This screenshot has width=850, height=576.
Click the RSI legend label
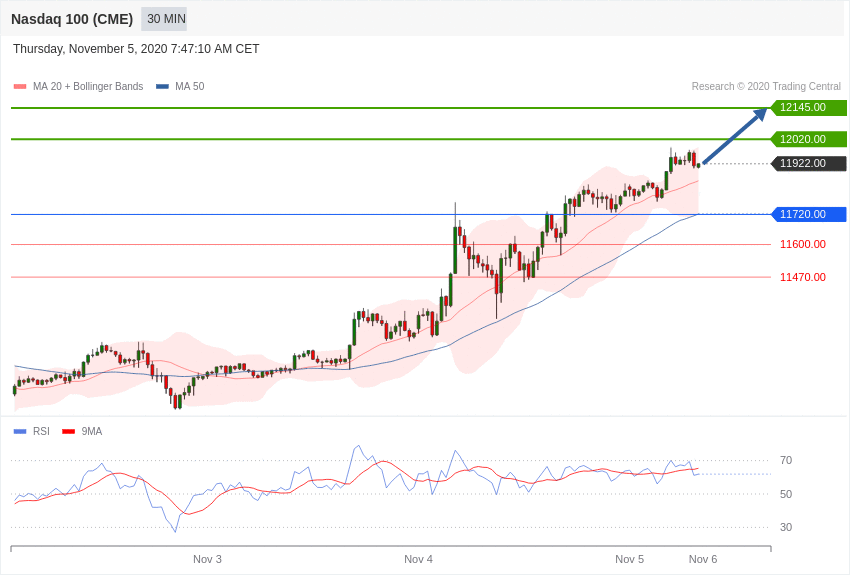point(41,431)
